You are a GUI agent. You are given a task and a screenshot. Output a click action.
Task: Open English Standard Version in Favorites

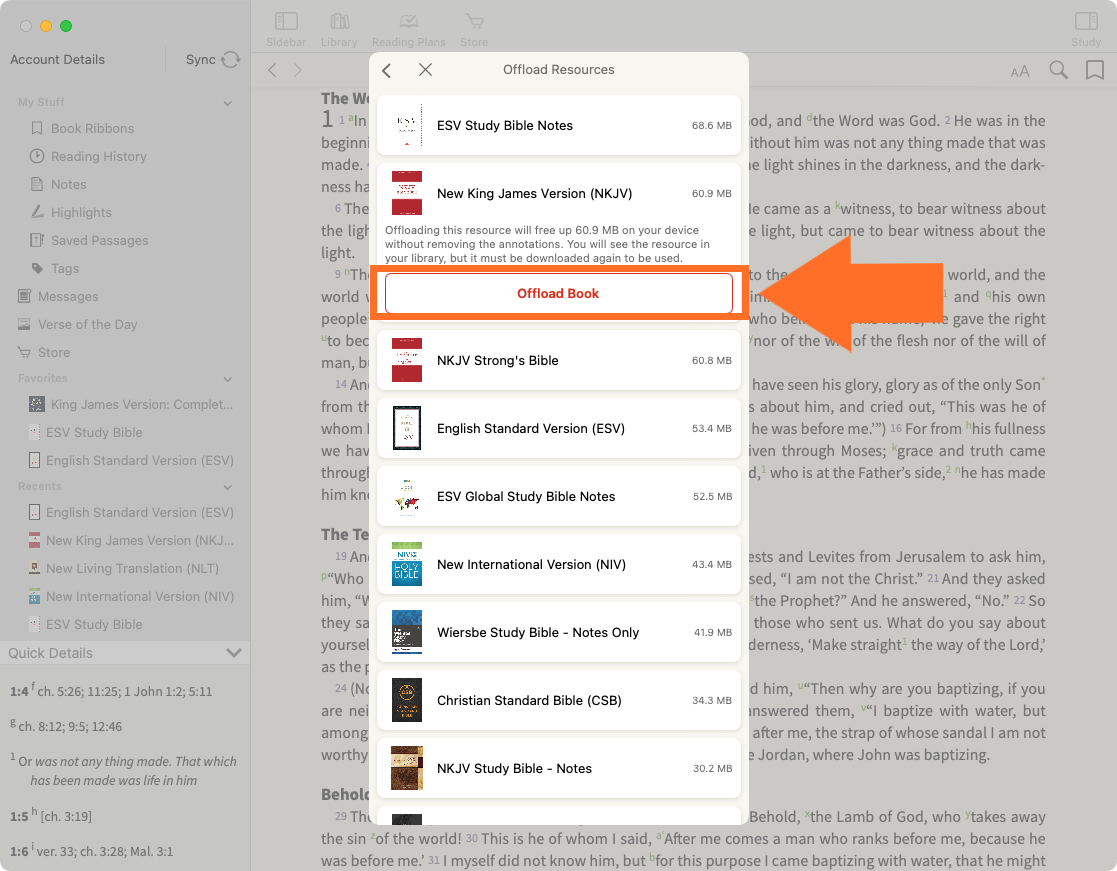pos(131,461)
